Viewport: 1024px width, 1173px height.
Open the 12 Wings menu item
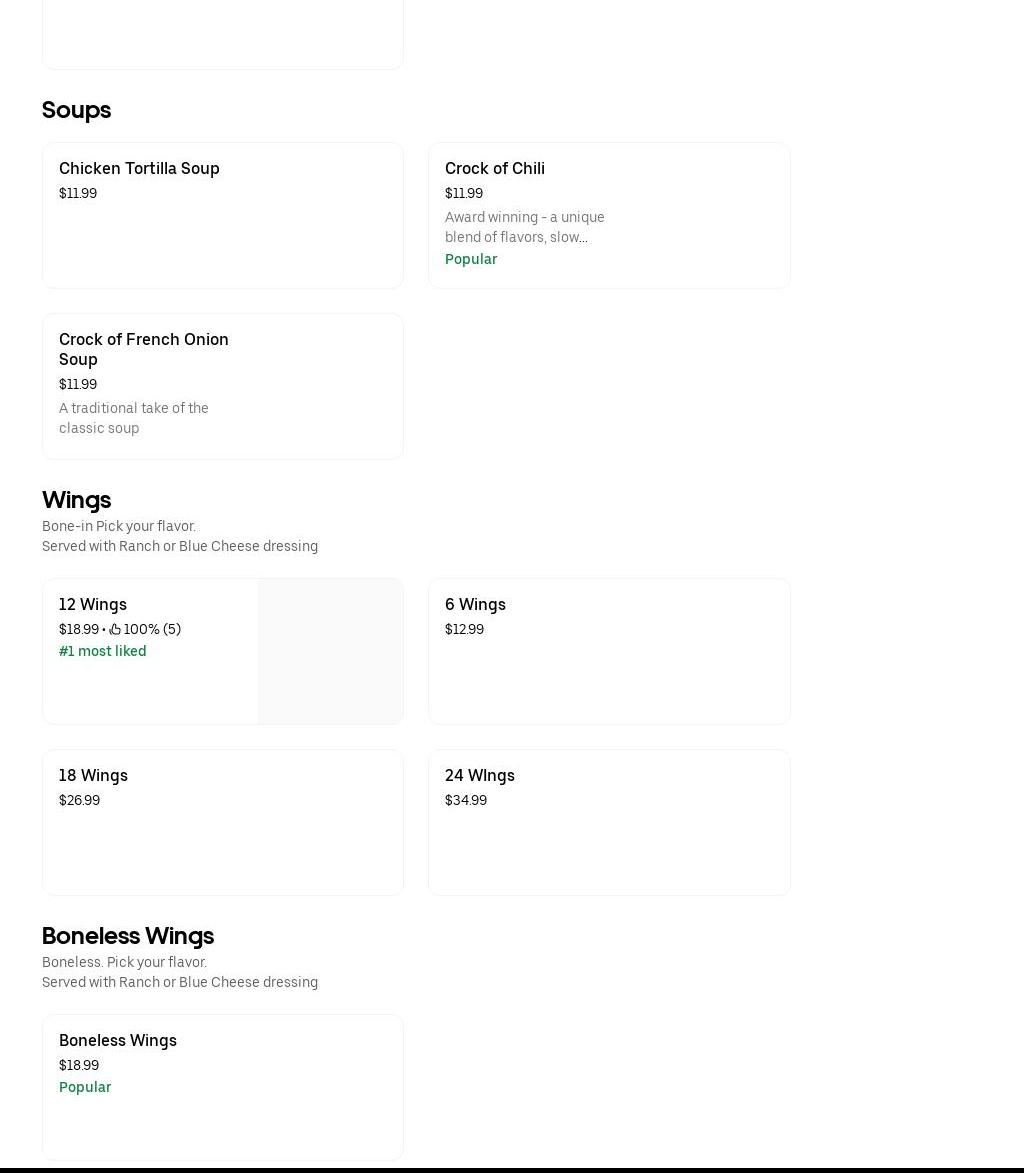tap(222, 651)
